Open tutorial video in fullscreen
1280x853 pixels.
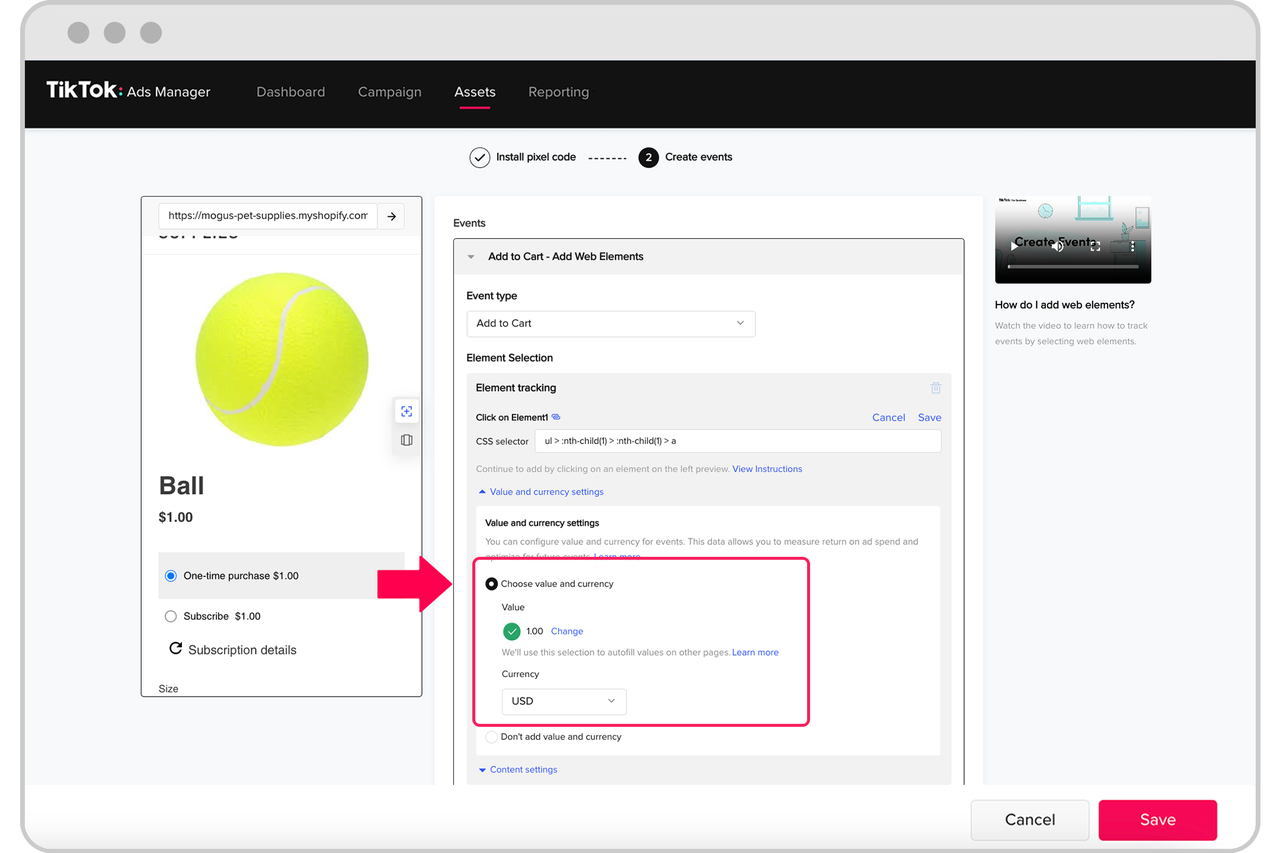click(1095, 246)
